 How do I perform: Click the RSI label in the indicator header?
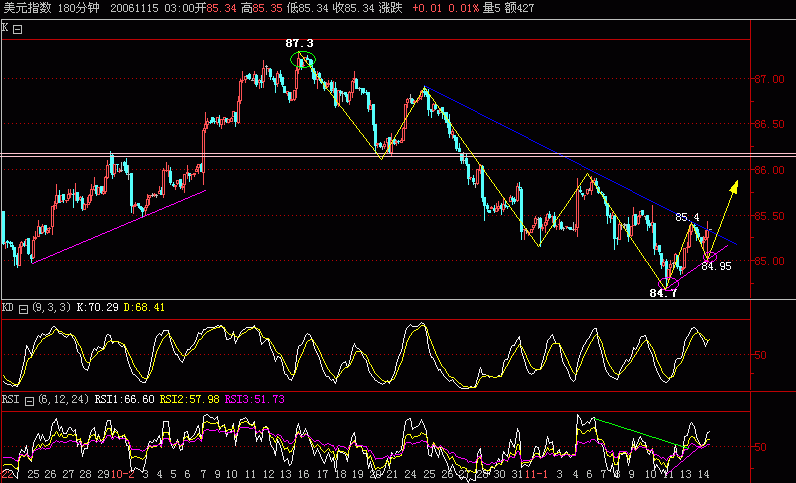[x=11, y=400]
